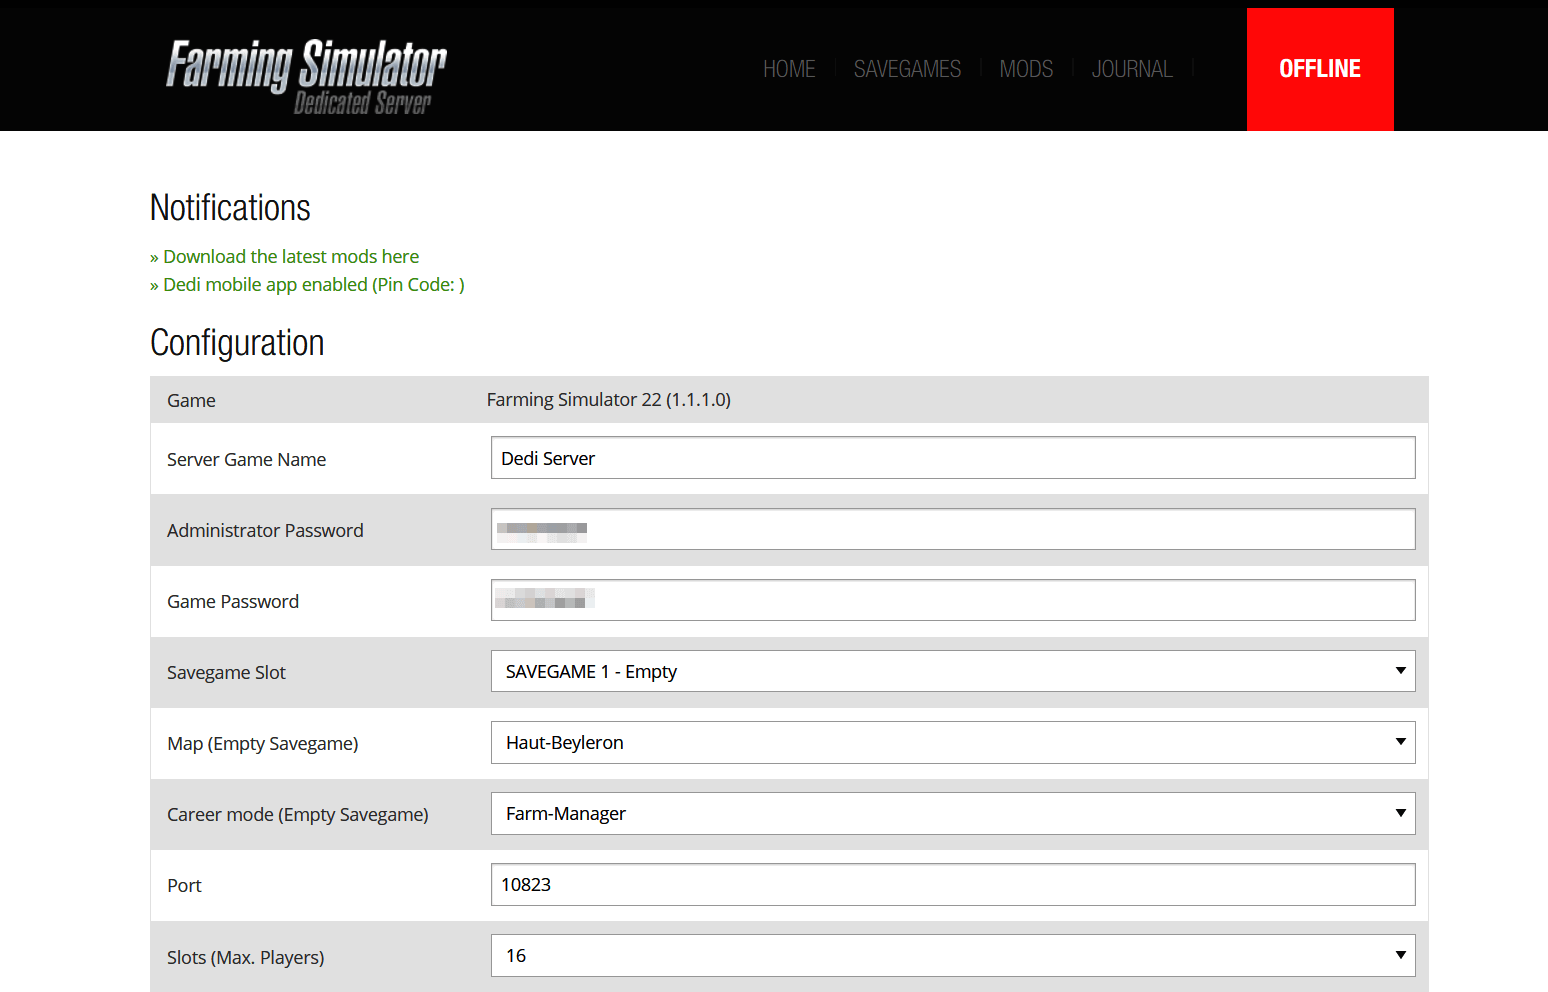Click inside the Port number field
The image size is (1548, 992).
(951, 884)
